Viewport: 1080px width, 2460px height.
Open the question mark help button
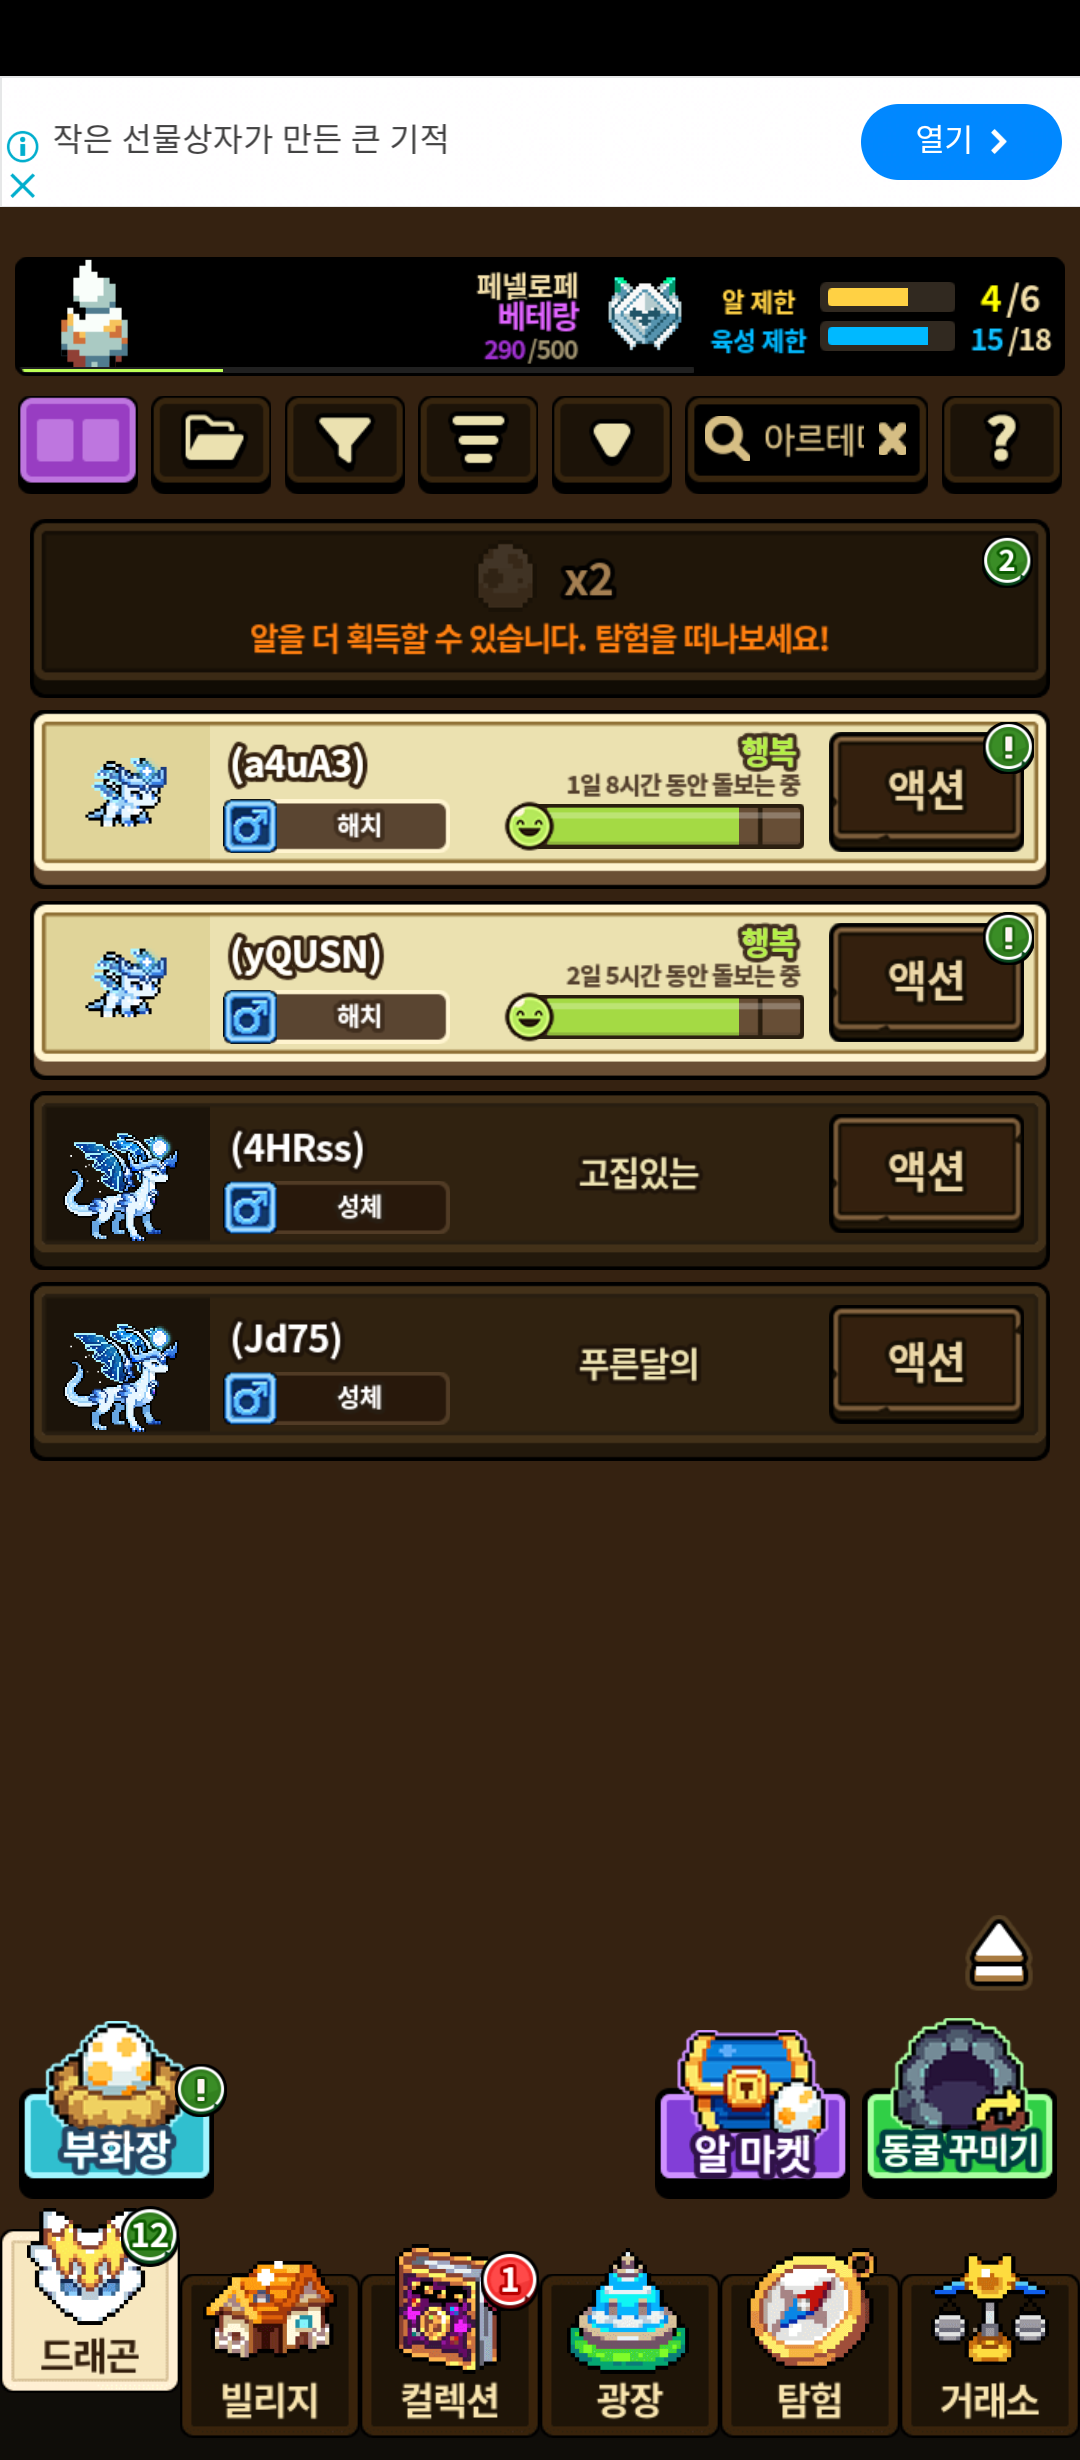[x=1002, y=441]
